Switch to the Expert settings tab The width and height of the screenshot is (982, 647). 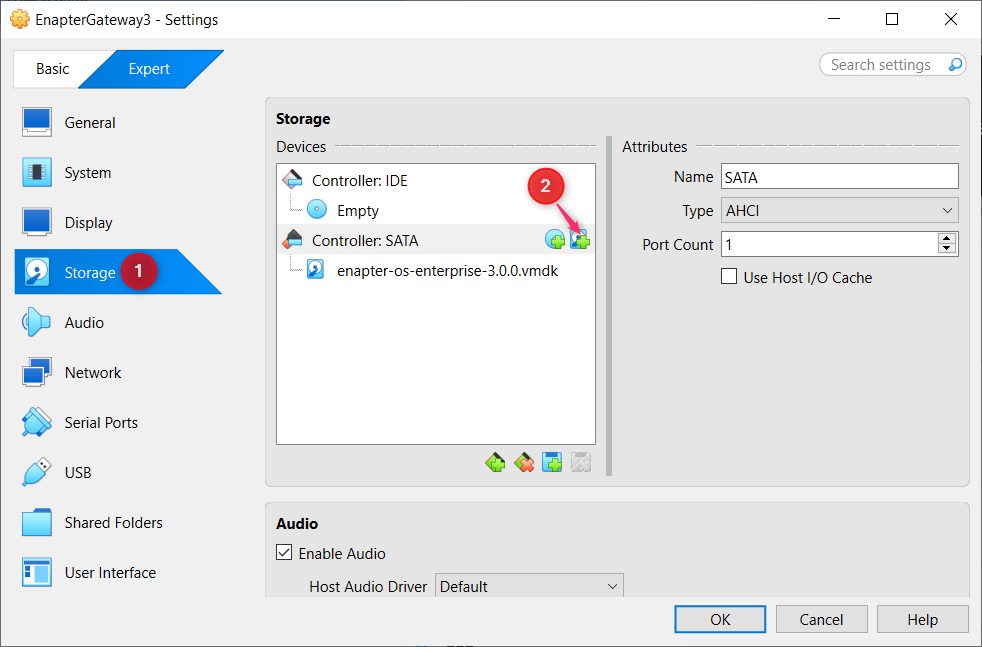coord(149,69)
